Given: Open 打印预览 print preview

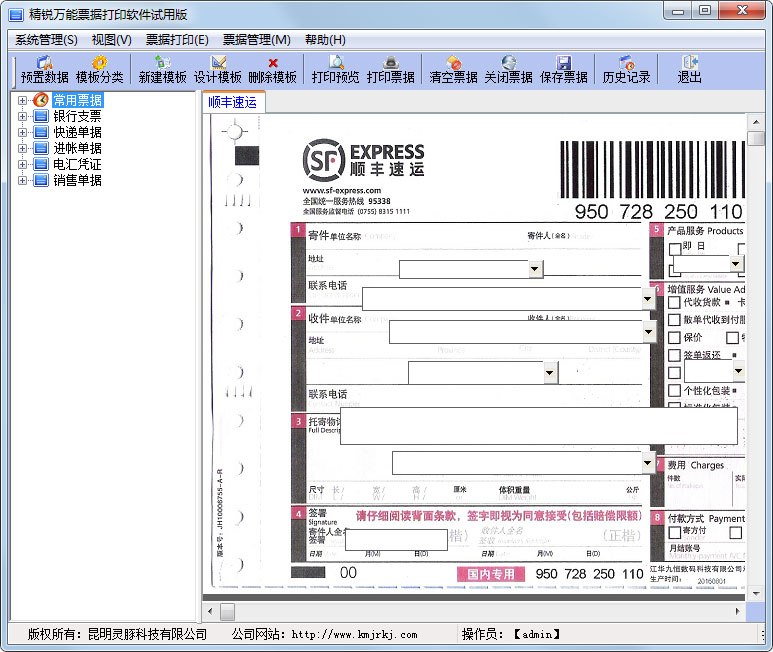Looking at the screenshot, I should pyautogui.click(x=335, y=70).
